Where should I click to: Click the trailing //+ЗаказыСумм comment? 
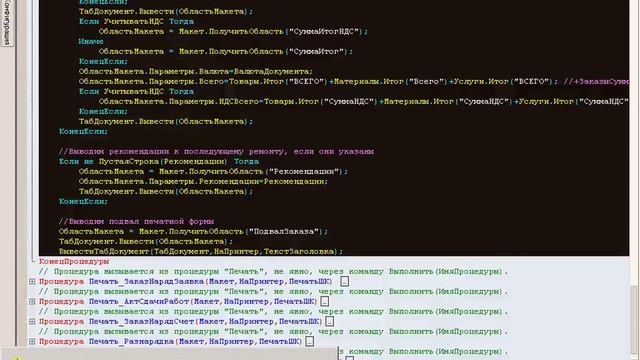tap(596, 82)
